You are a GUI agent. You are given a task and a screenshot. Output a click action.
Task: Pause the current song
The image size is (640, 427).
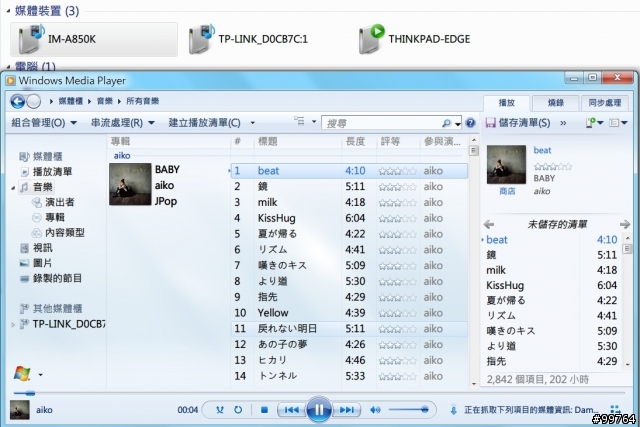click(319, 409)
